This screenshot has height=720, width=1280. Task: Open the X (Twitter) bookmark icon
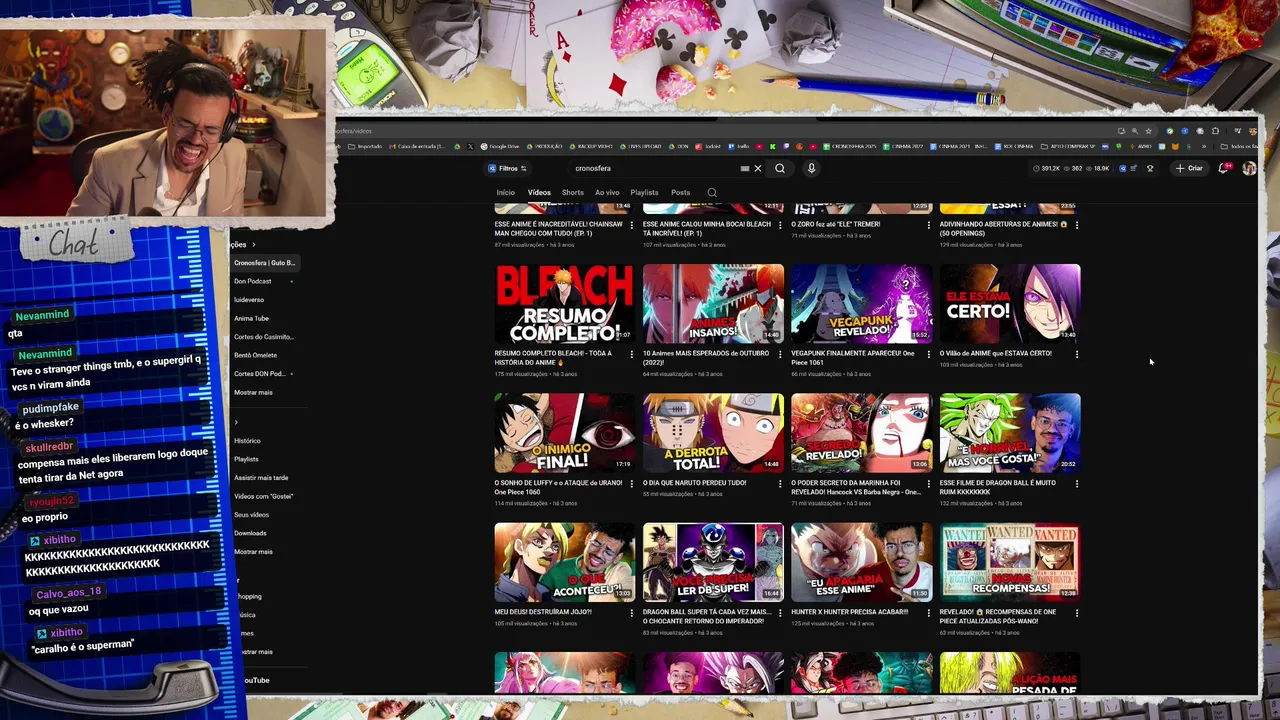click(471, 146)
